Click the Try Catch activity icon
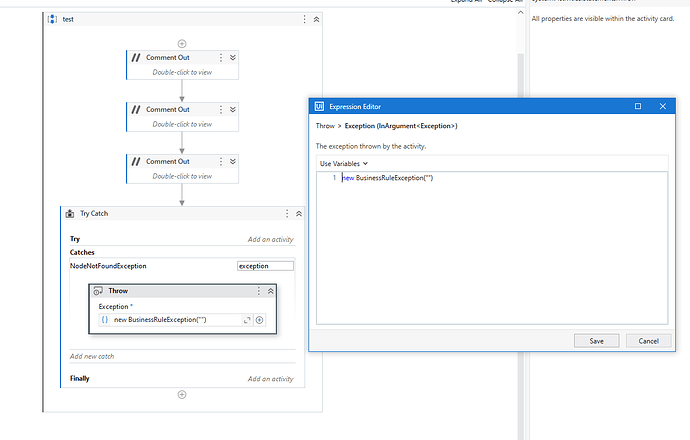690x440 pixels. tap(70, 213)
